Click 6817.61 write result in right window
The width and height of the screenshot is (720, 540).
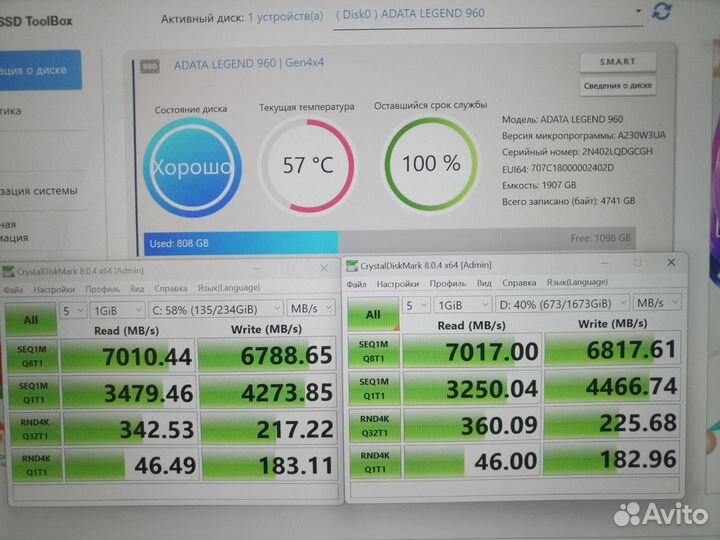tap(612, 349)
